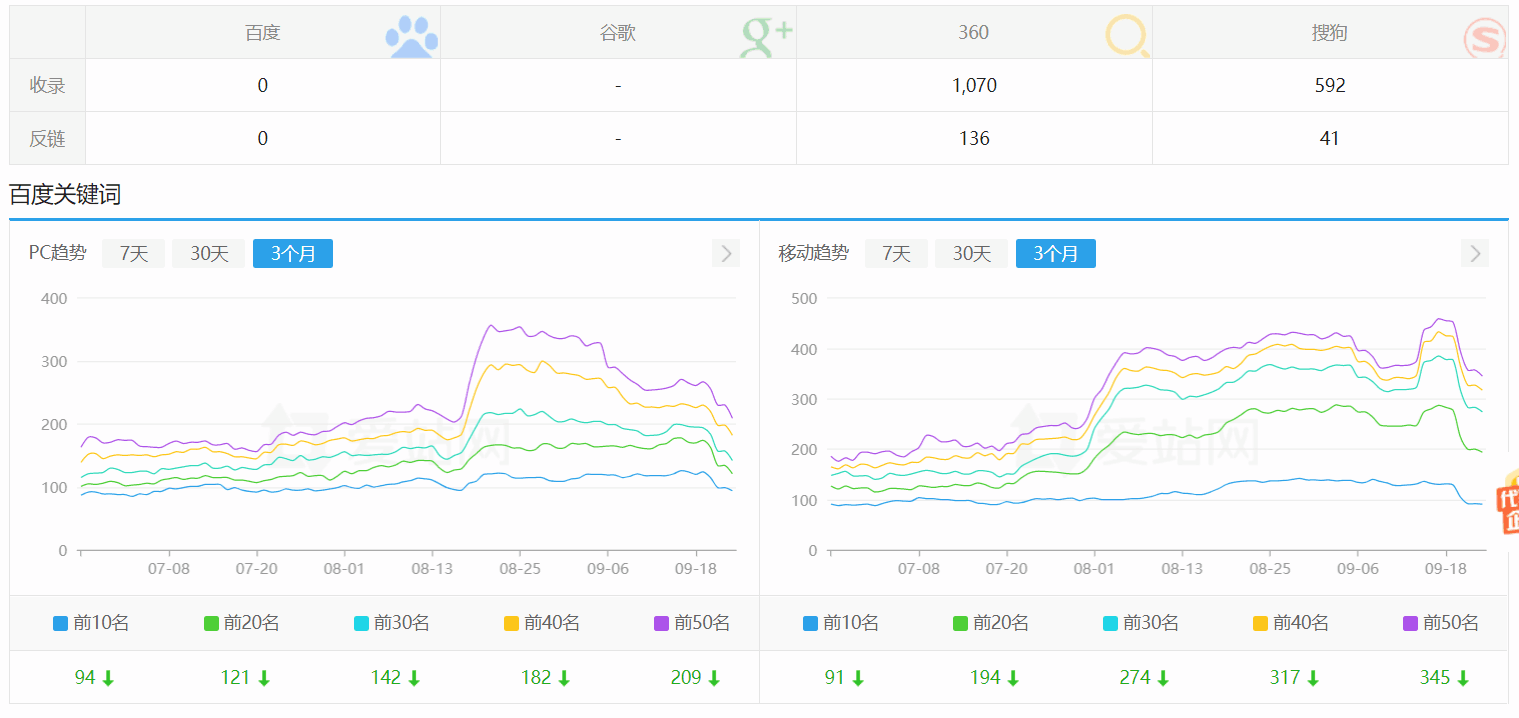
Task: Click the Google plus logo icon
Action: tap(766, 36)
